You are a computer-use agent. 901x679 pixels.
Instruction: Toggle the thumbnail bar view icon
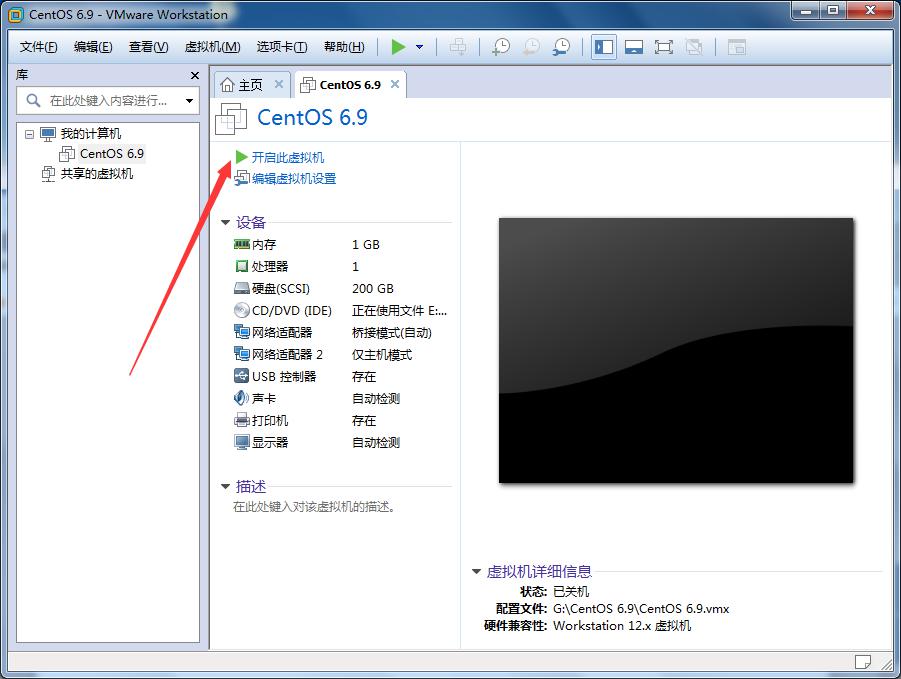tap(634, 47)
